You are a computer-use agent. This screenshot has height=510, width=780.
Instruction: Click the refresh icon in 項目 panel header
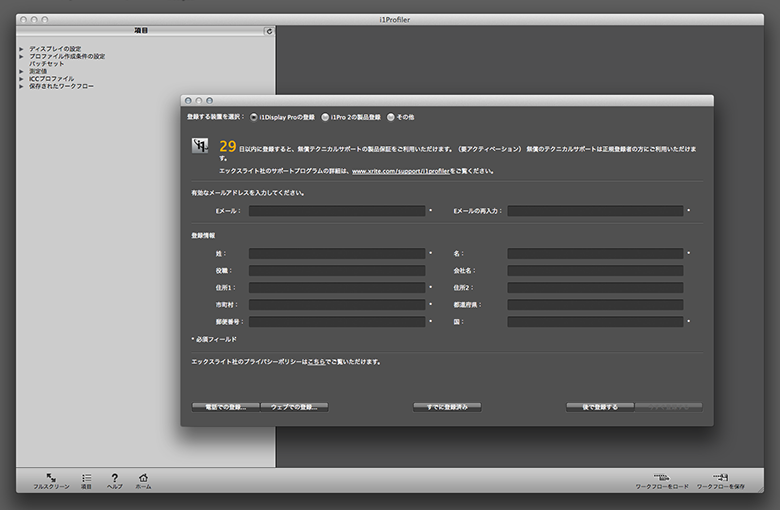[268, 31]
